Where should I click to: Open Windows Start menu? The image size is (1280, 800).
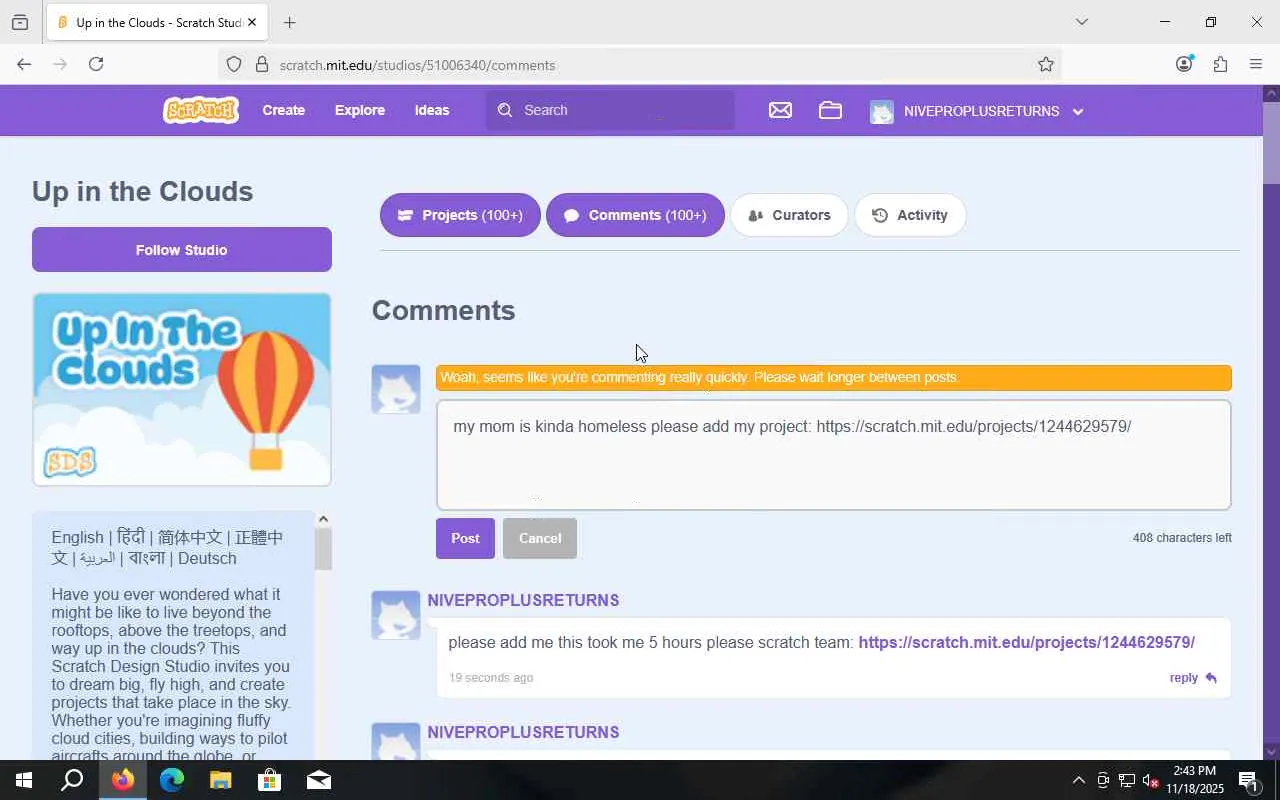[24, 780]
